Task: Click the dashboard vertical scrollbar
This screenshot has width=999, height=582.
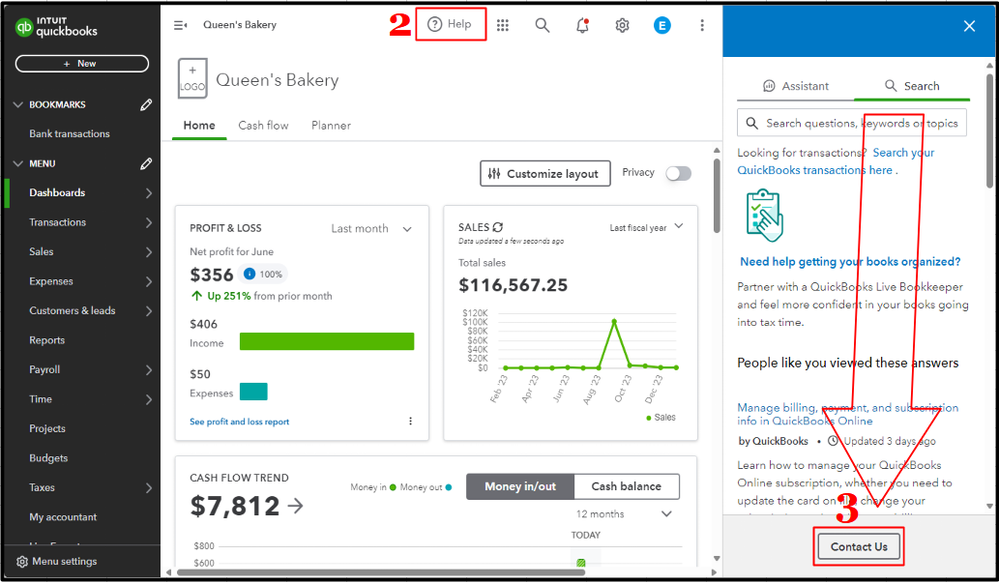Action: [x=717, y=196]
